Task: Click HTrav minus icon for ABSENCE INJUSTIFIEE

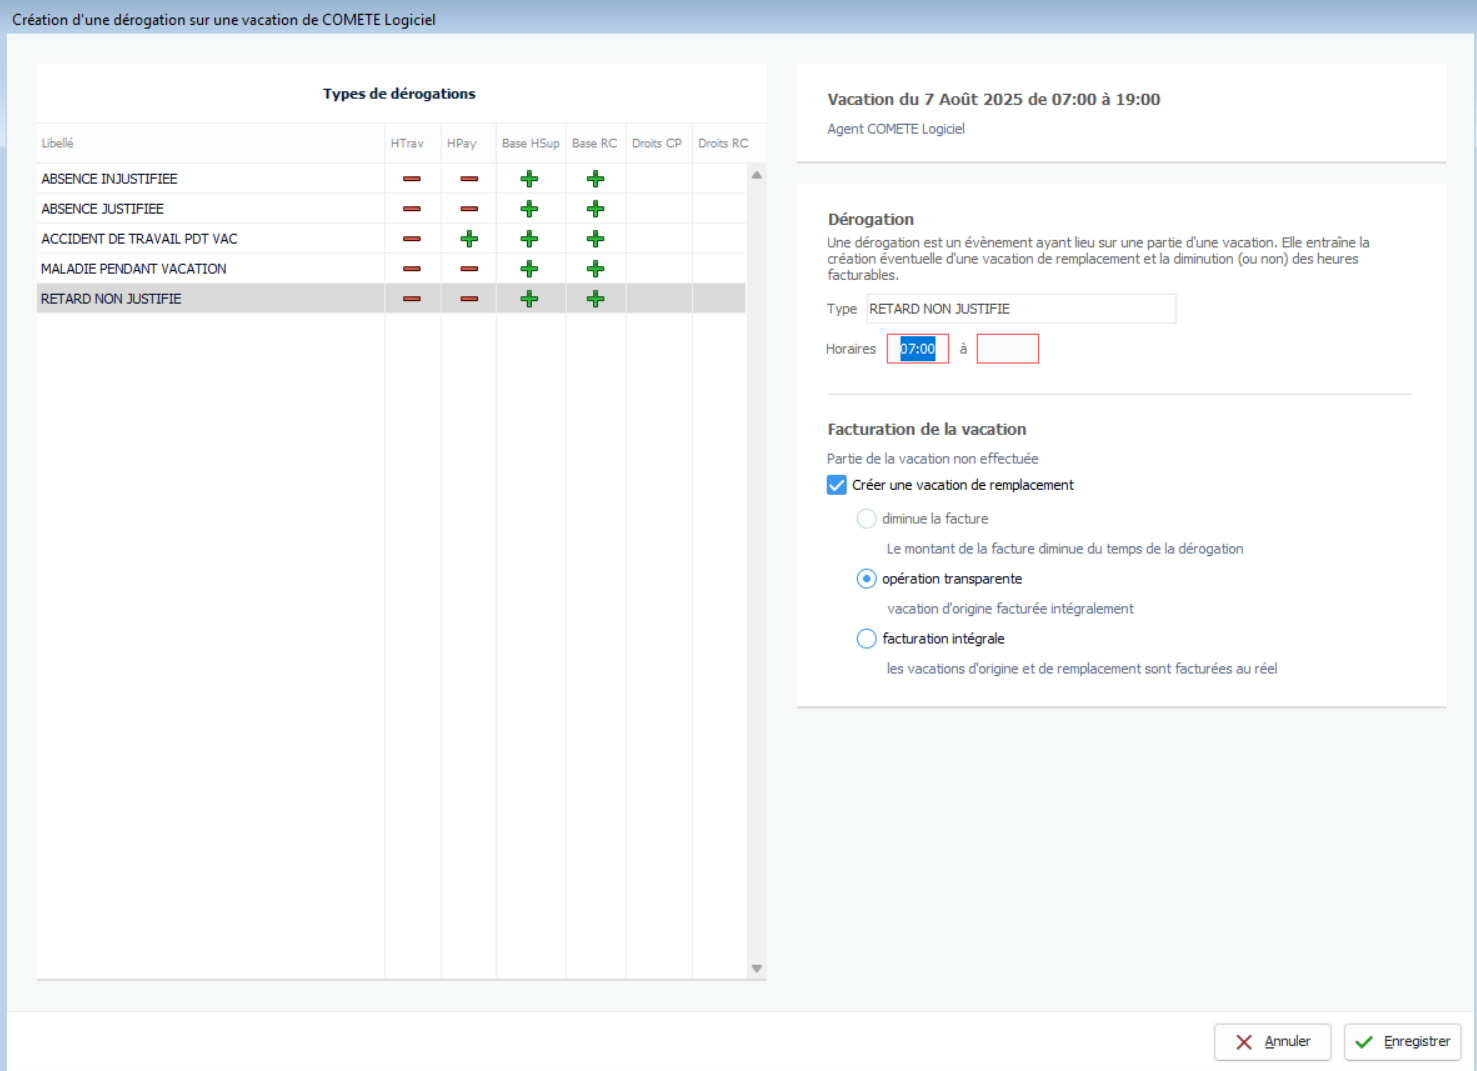Action: (x=411, y=179)
